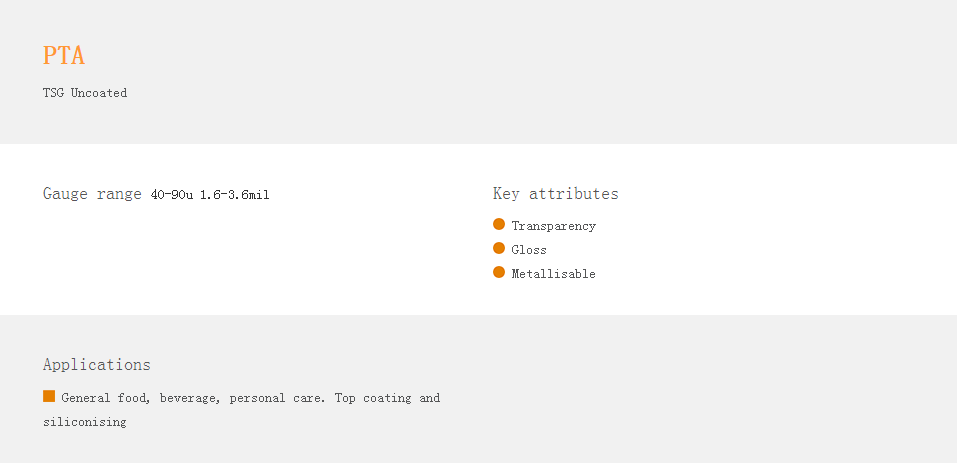Screen dimensions: 957x463
Task: Click the Key attributes heading
Action: [555, 193]
